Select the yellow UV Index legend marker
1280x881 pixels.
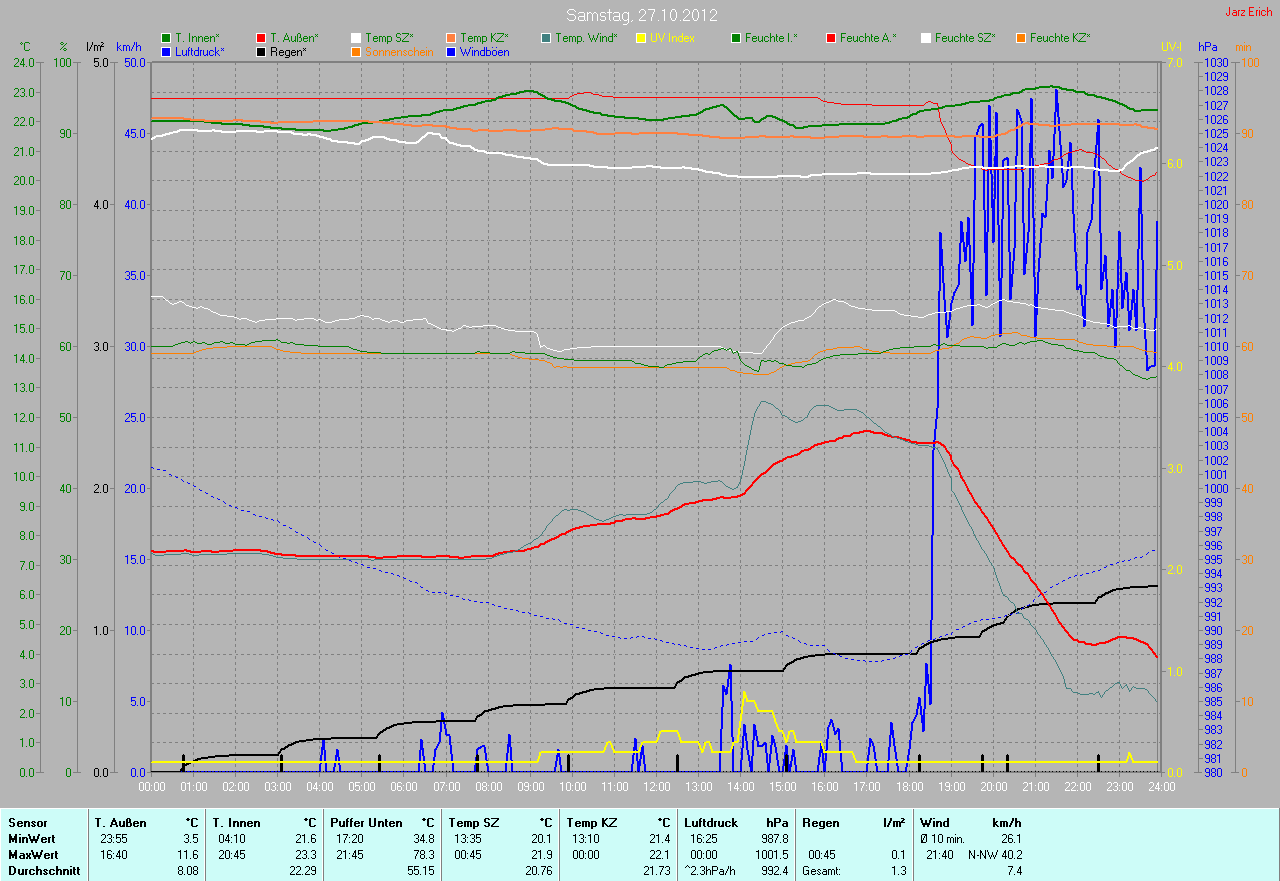[x=641, y=38]
